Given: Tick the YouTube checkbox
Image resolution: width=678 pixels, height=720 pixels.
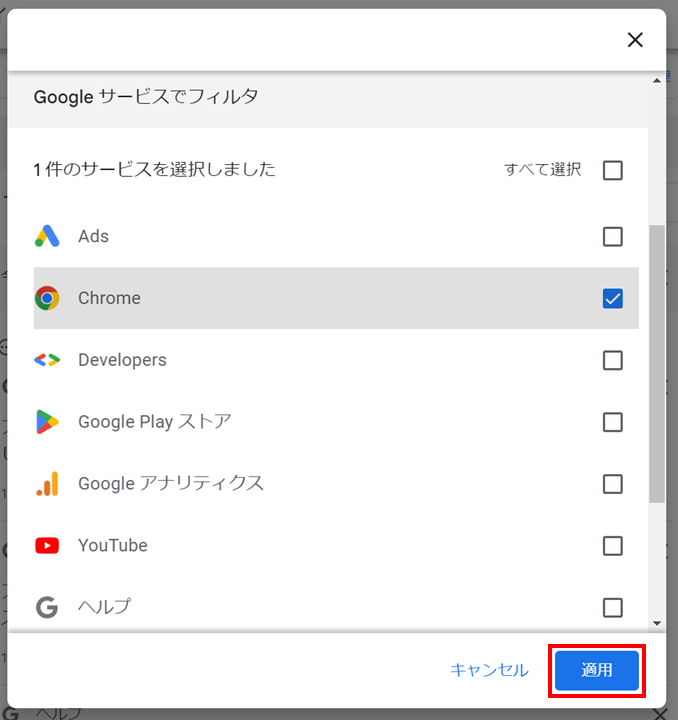Looking at the screenshot, I should [x=613, y=546].
